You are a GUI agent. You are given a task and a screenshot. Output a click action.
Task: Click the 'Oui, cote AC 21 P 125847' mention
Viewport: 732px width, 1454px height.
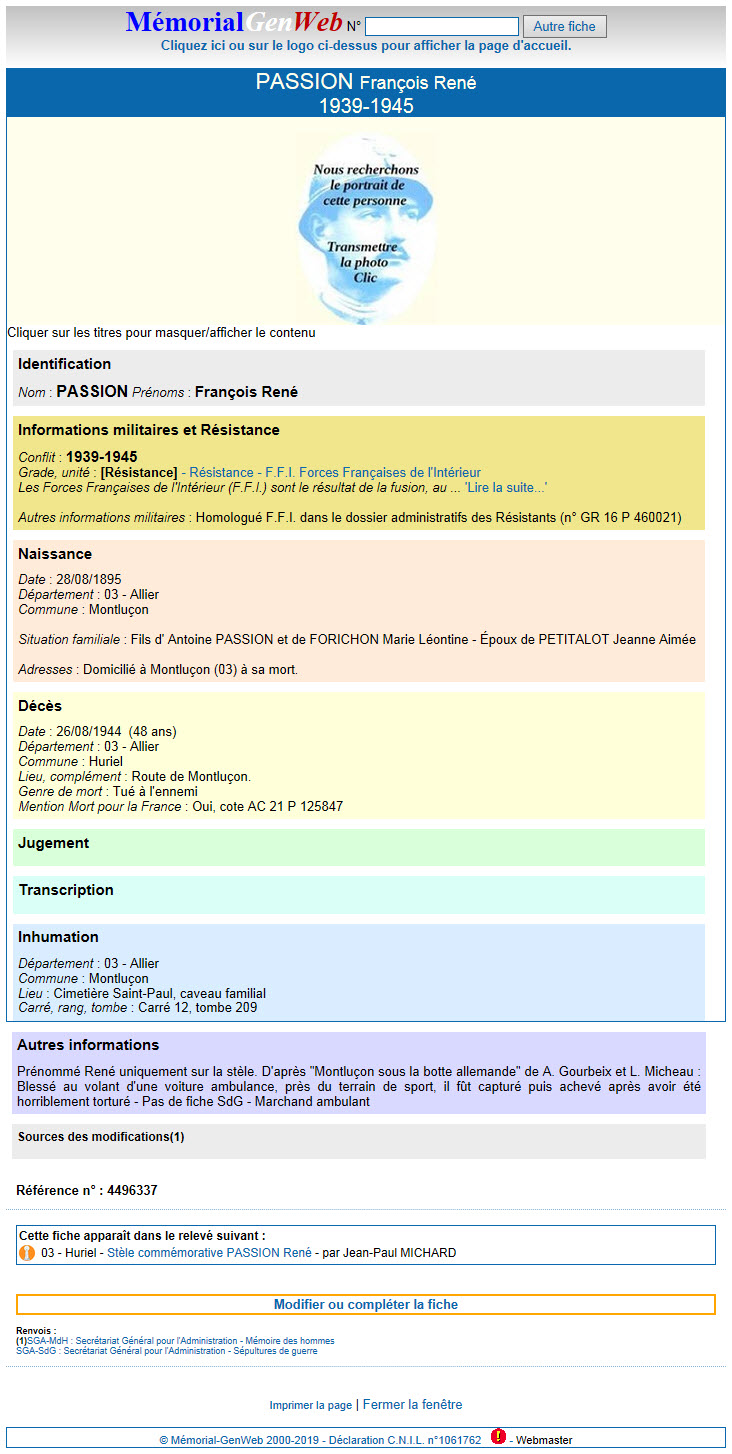pos(267,807)
